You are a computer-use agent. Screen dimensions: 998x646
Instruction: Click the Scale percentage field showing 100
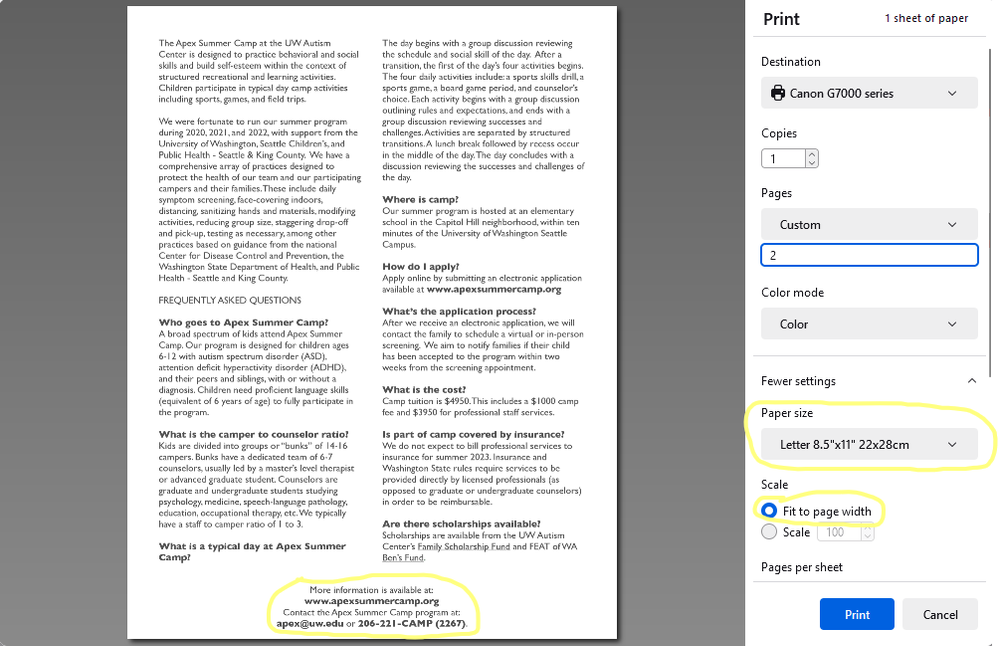click(x=838, y=533)
